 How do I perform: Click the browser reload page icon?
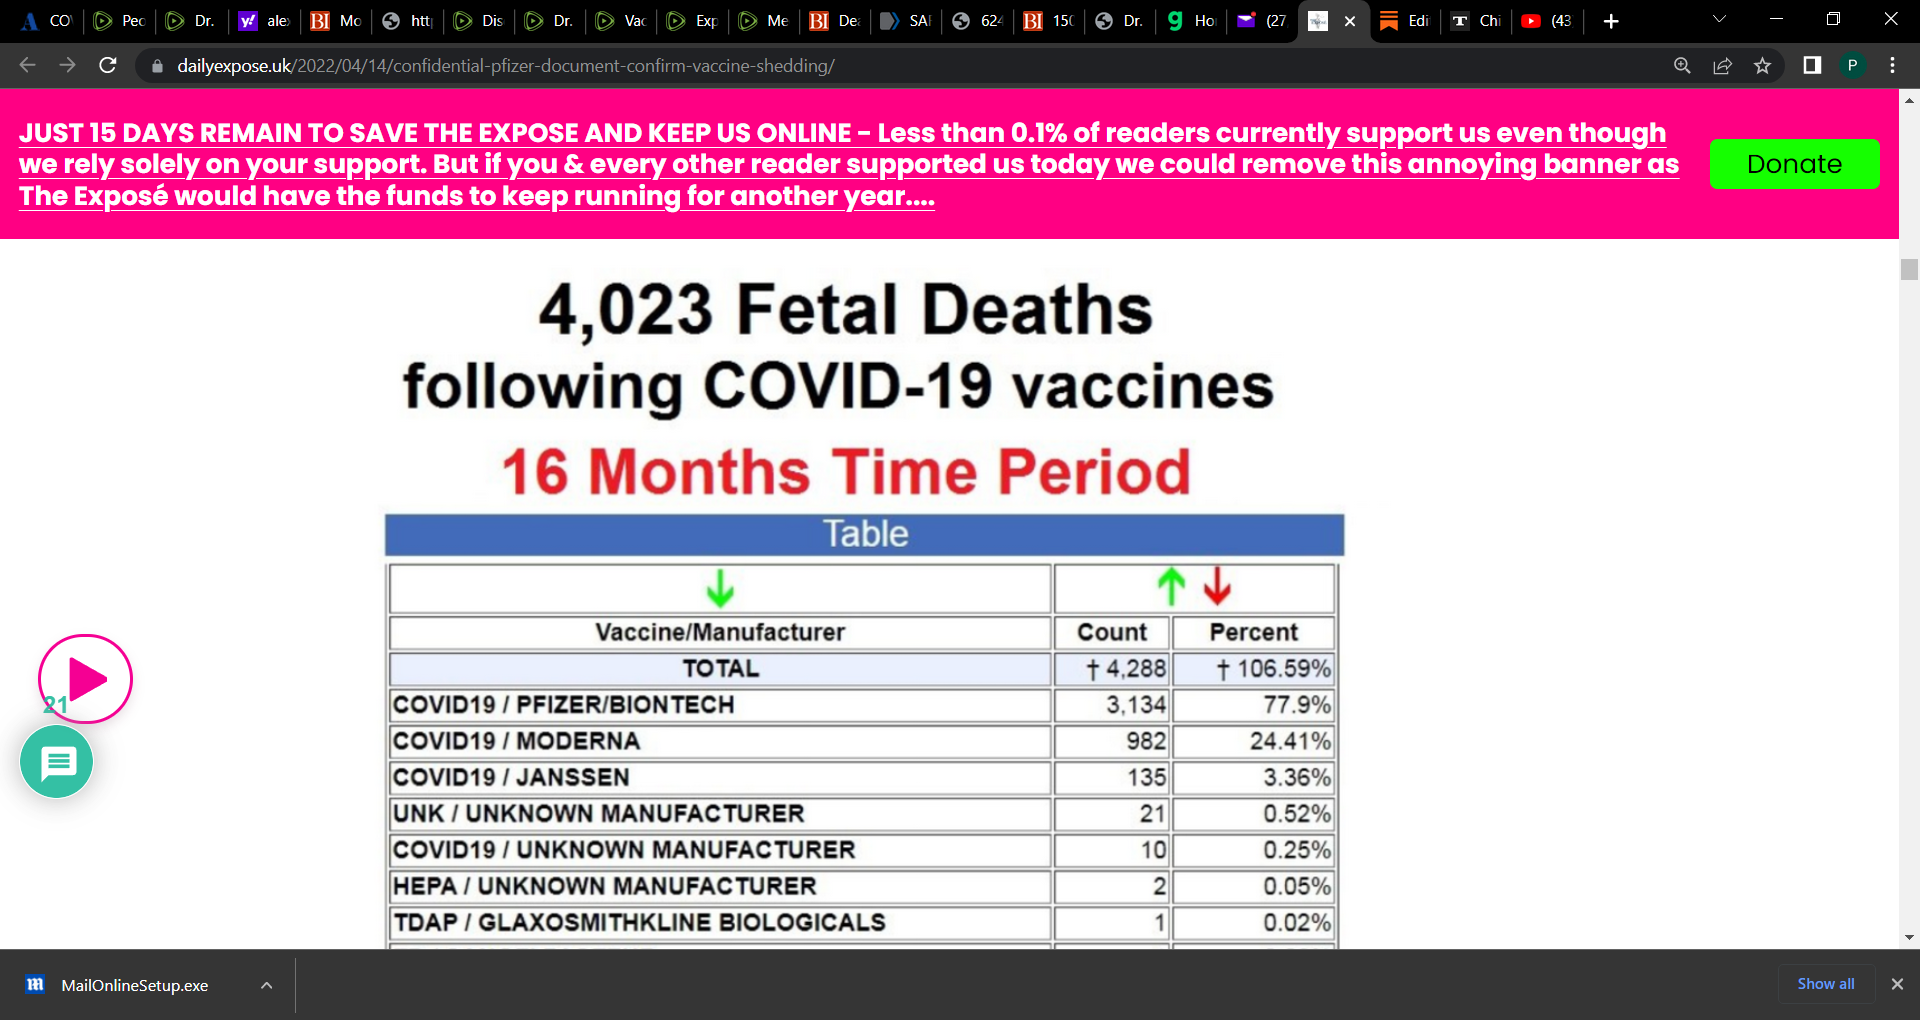108,66
